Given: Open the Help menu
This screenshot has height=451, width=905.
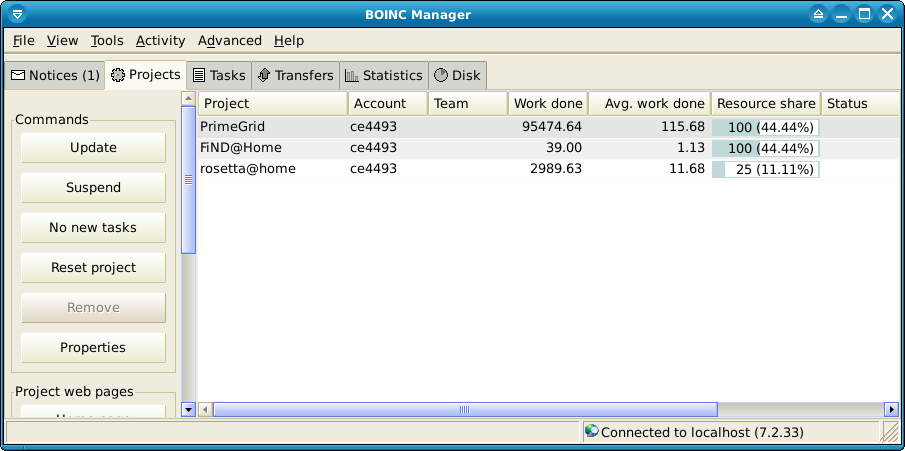Looking at the screenshot, I should pos(289,40).
